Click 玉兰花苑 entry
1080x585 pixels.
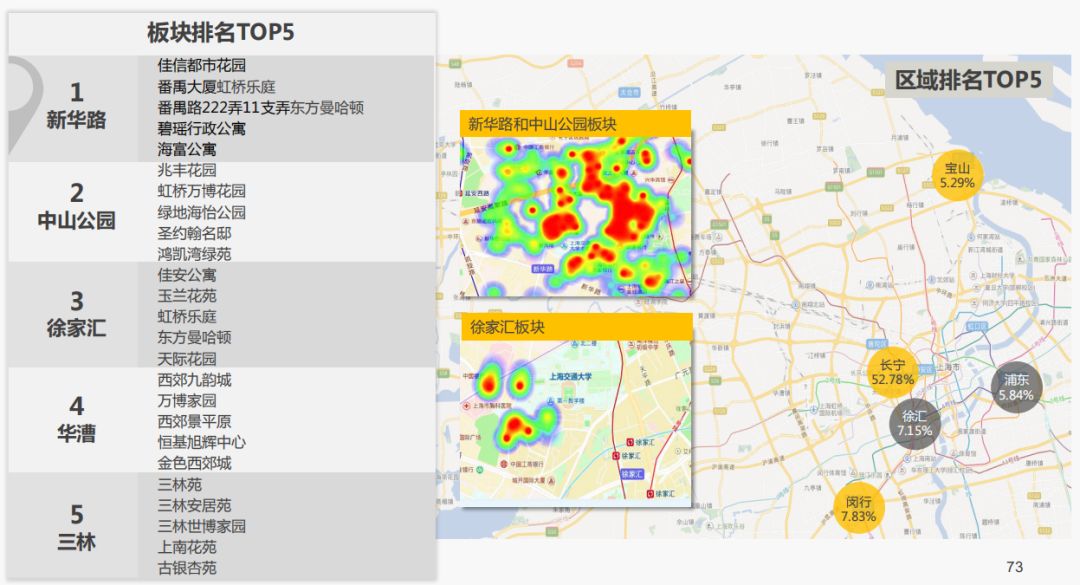187,296
